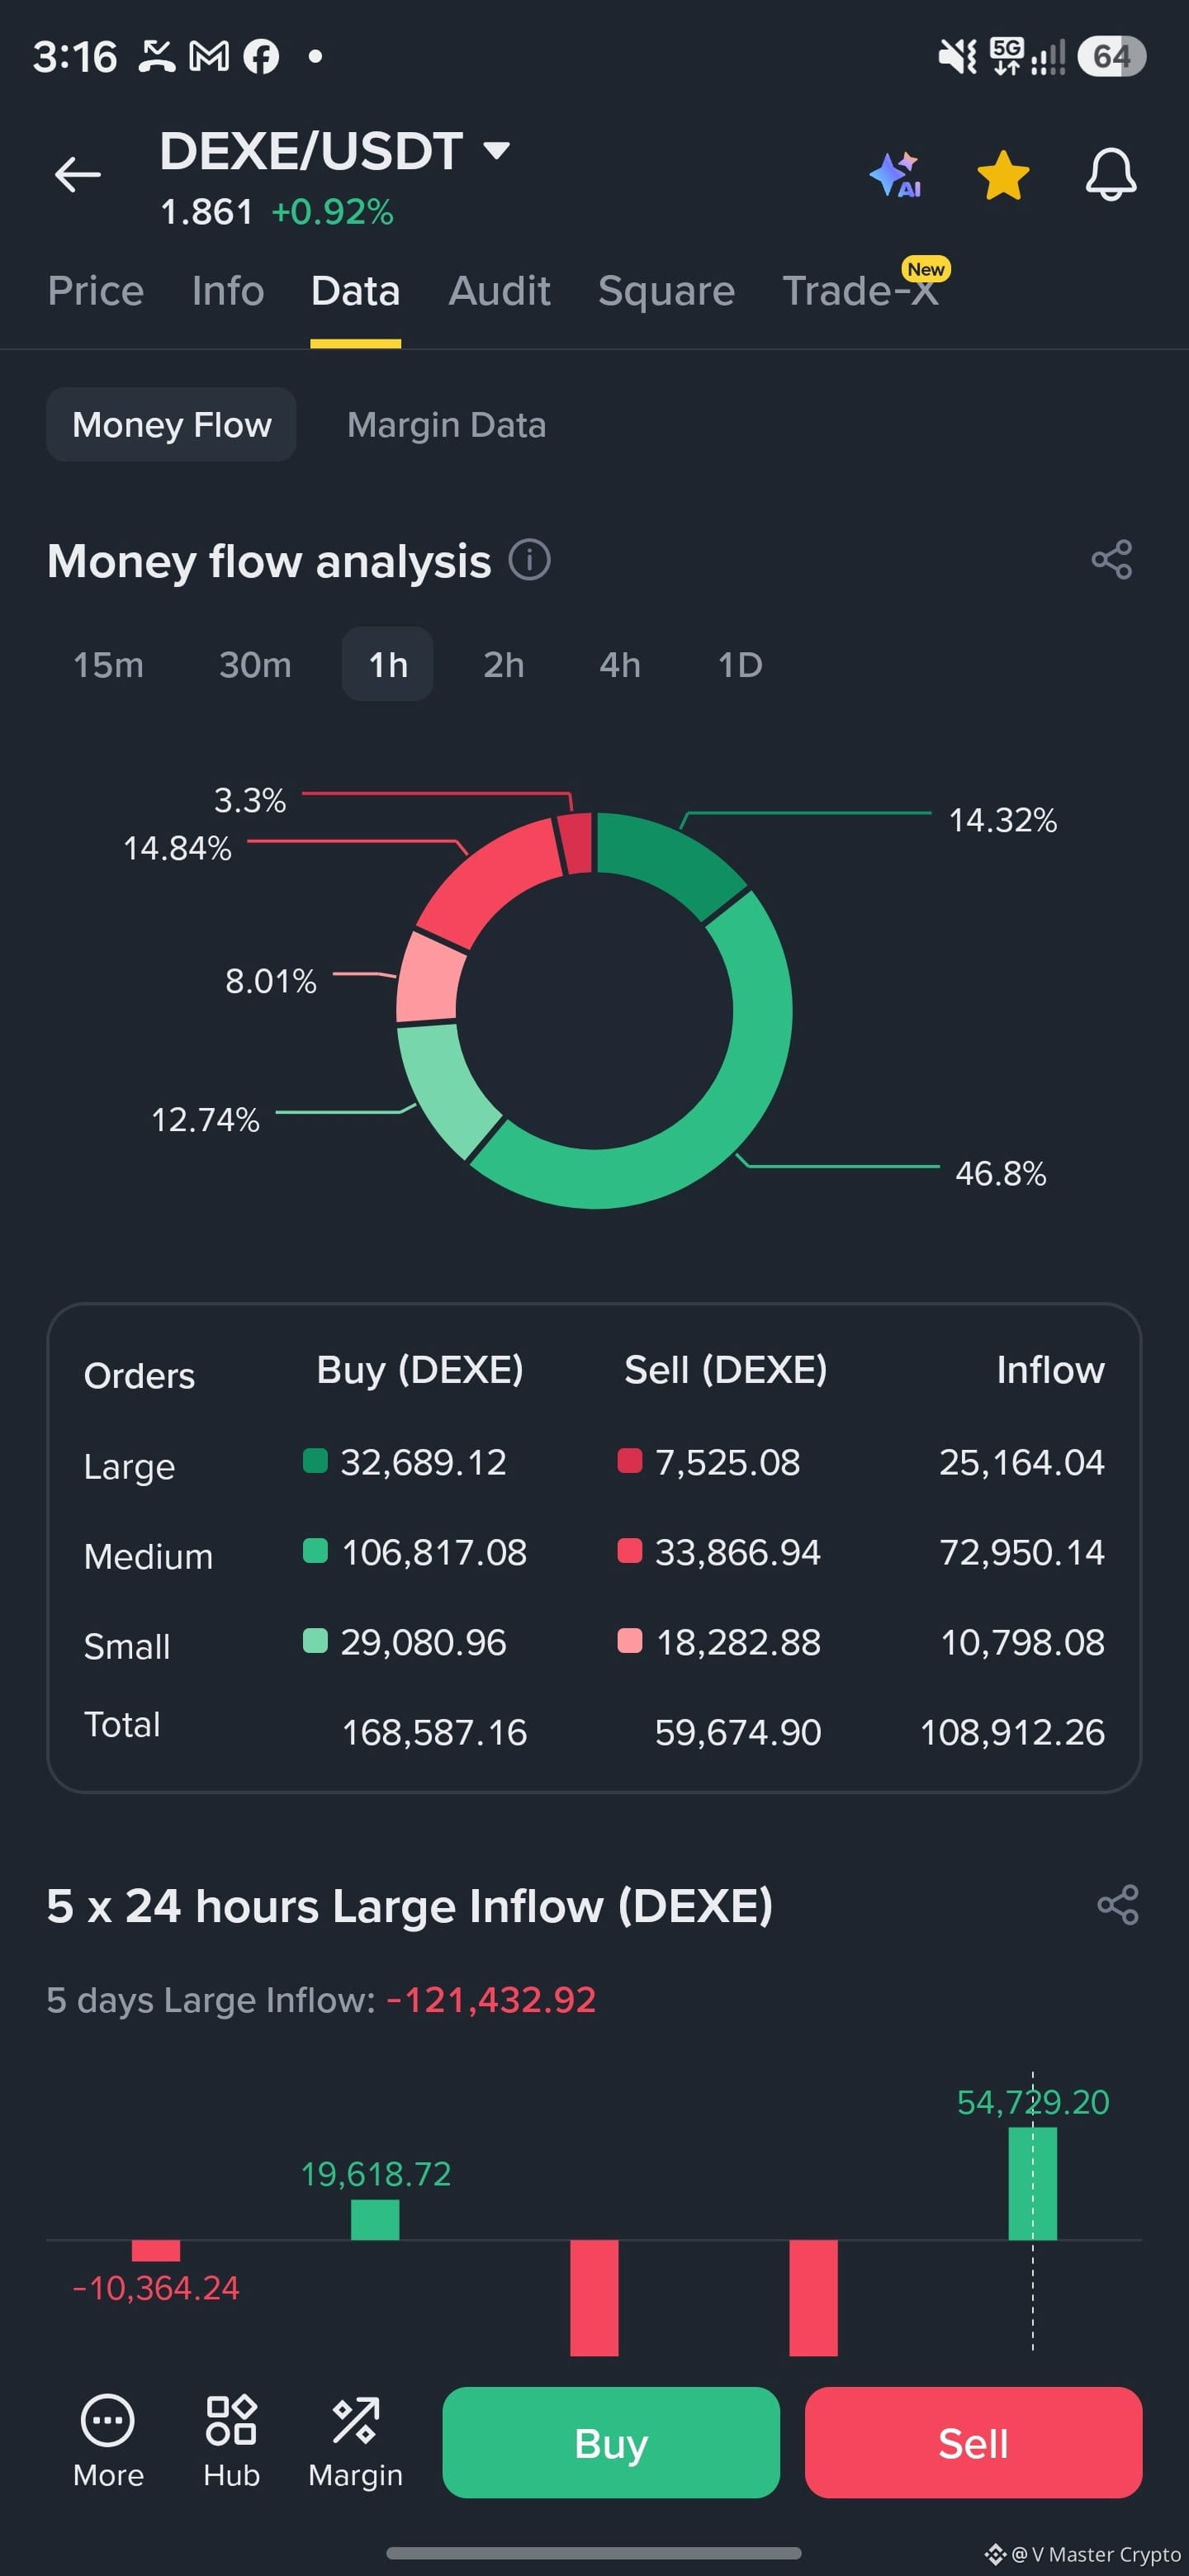This screenshot has height=2576, width=1189.
Task: Click the Money flow analysis info icon
Action: coord(530,560)
